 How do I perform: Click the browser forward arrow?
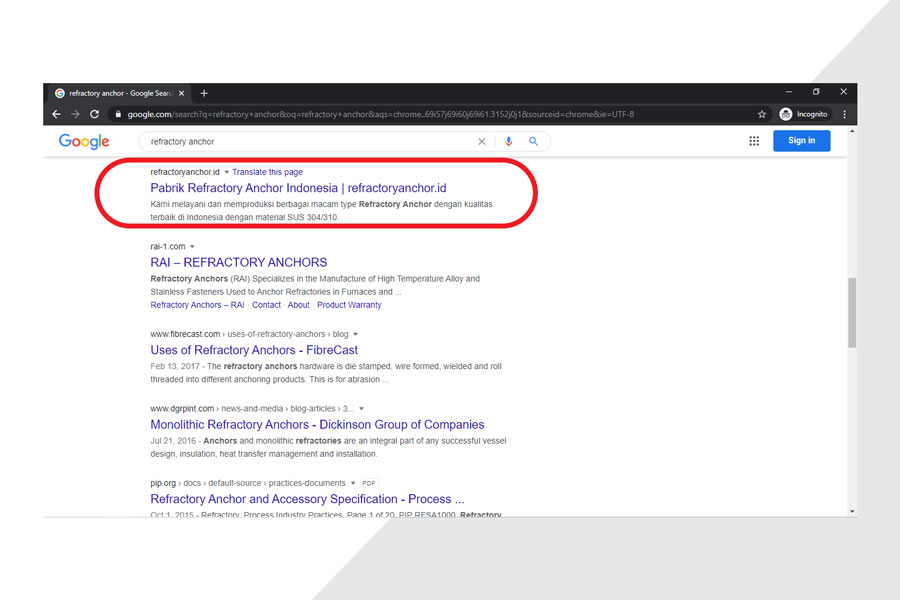coord(75,114)
